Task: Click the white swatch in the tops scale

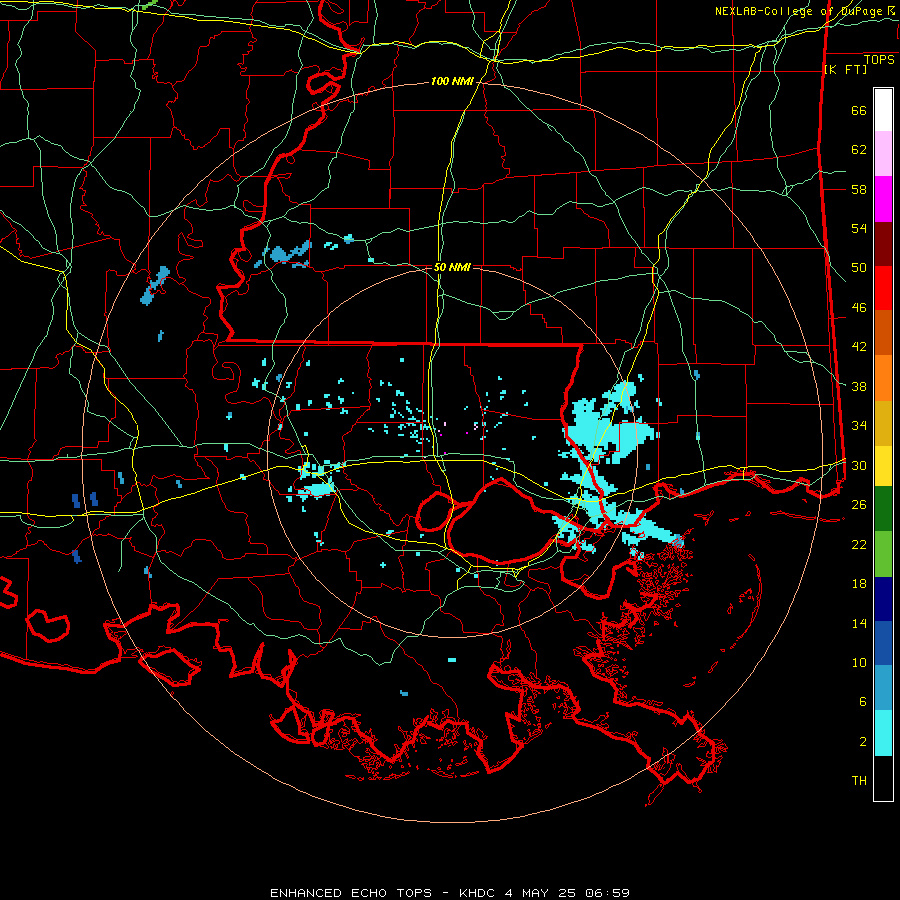Action: 883,110
